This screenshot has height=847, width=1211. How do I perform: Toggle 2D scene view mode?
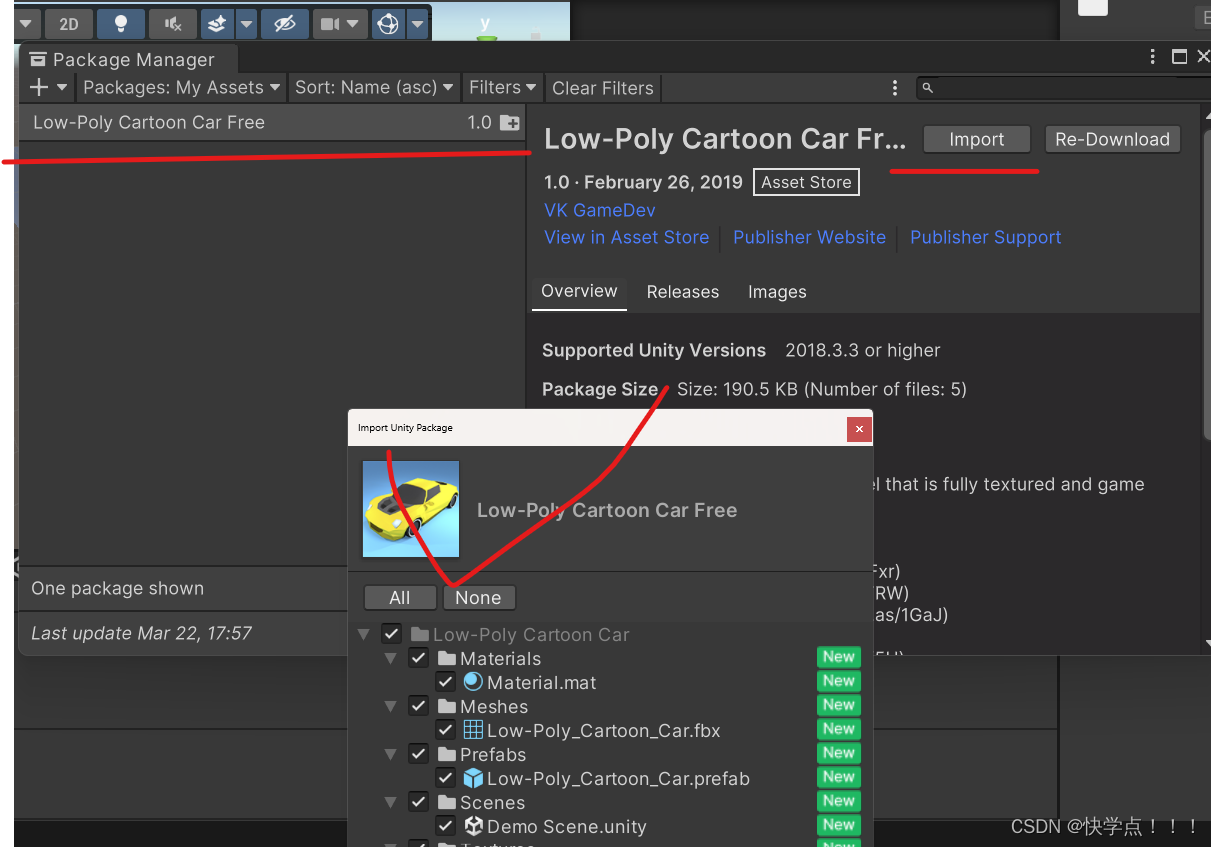(x=68, y=24)
